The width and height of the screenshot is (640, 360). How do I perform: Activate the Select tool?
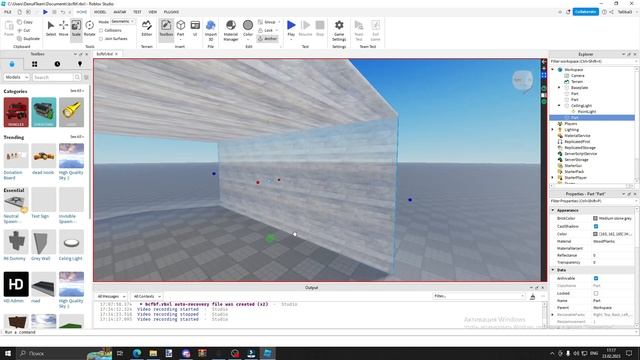pos(51,28)
